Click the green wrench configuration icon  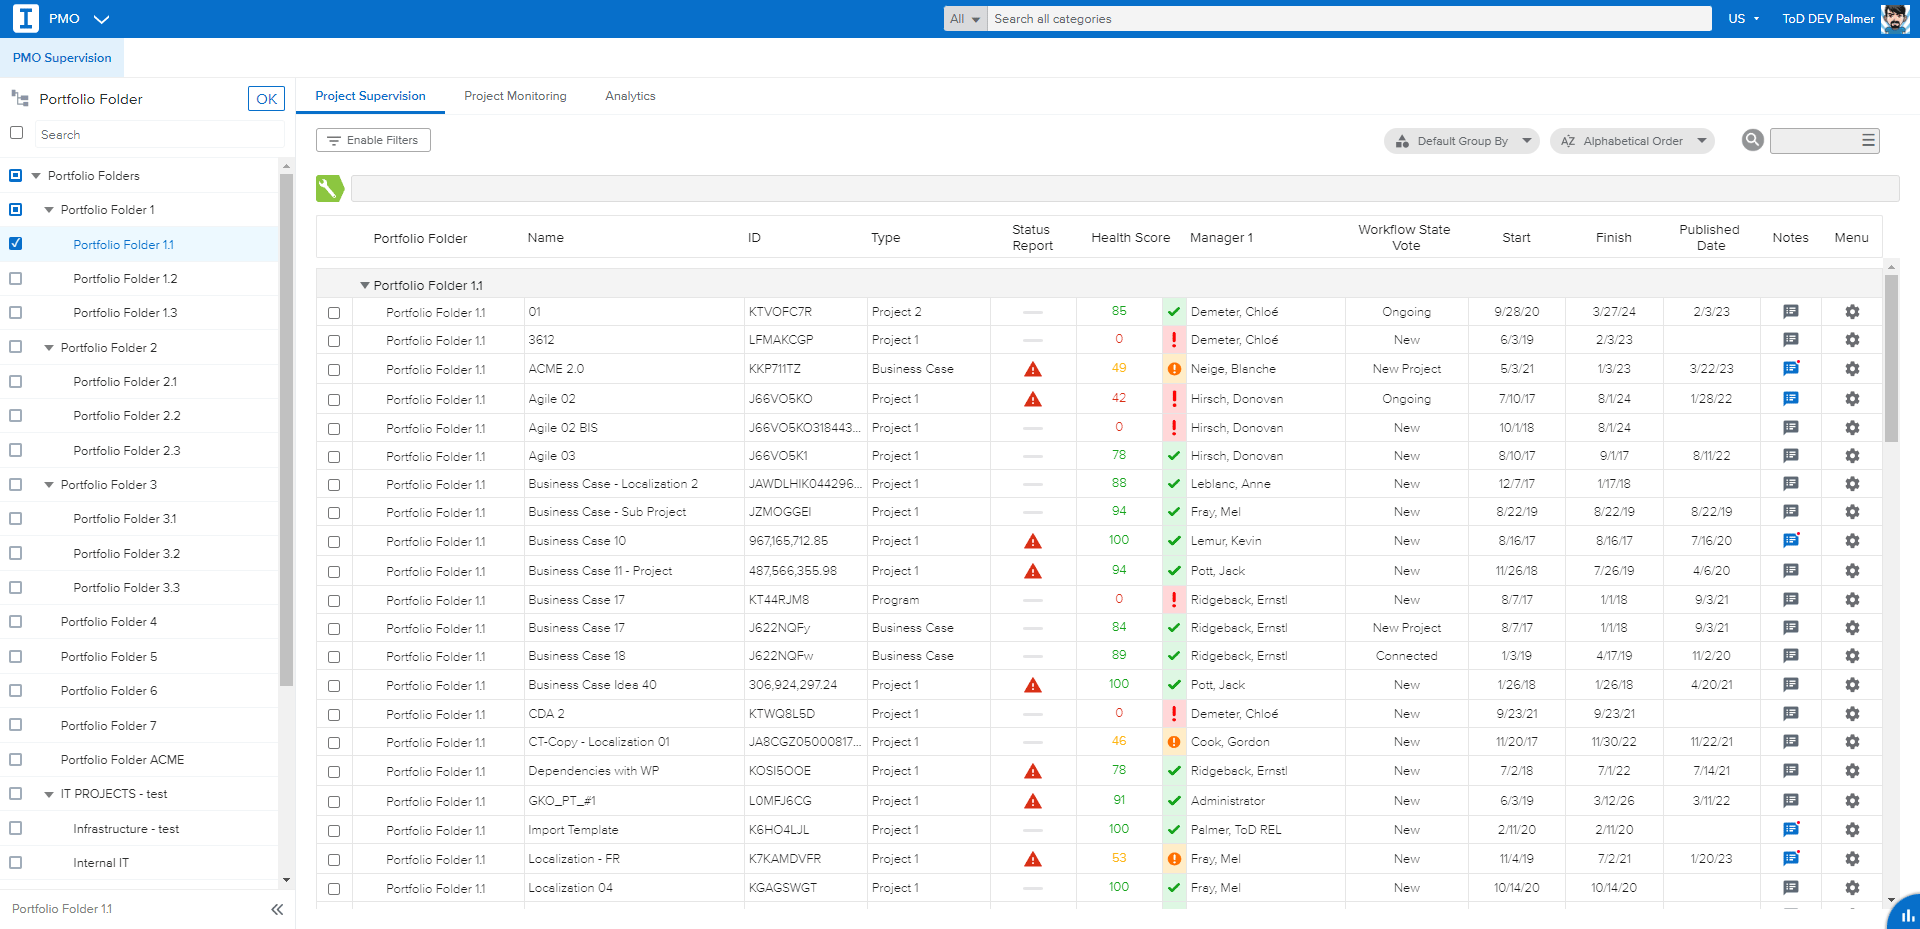[x=330, y=188]
